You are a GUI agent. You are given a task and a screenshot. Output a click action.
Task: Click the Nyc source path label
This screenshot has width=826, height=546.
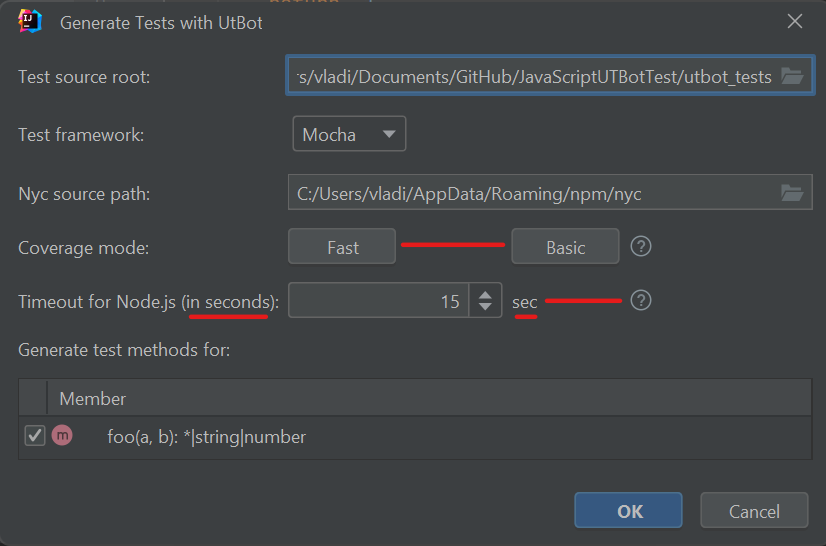(x=84, y=194)
